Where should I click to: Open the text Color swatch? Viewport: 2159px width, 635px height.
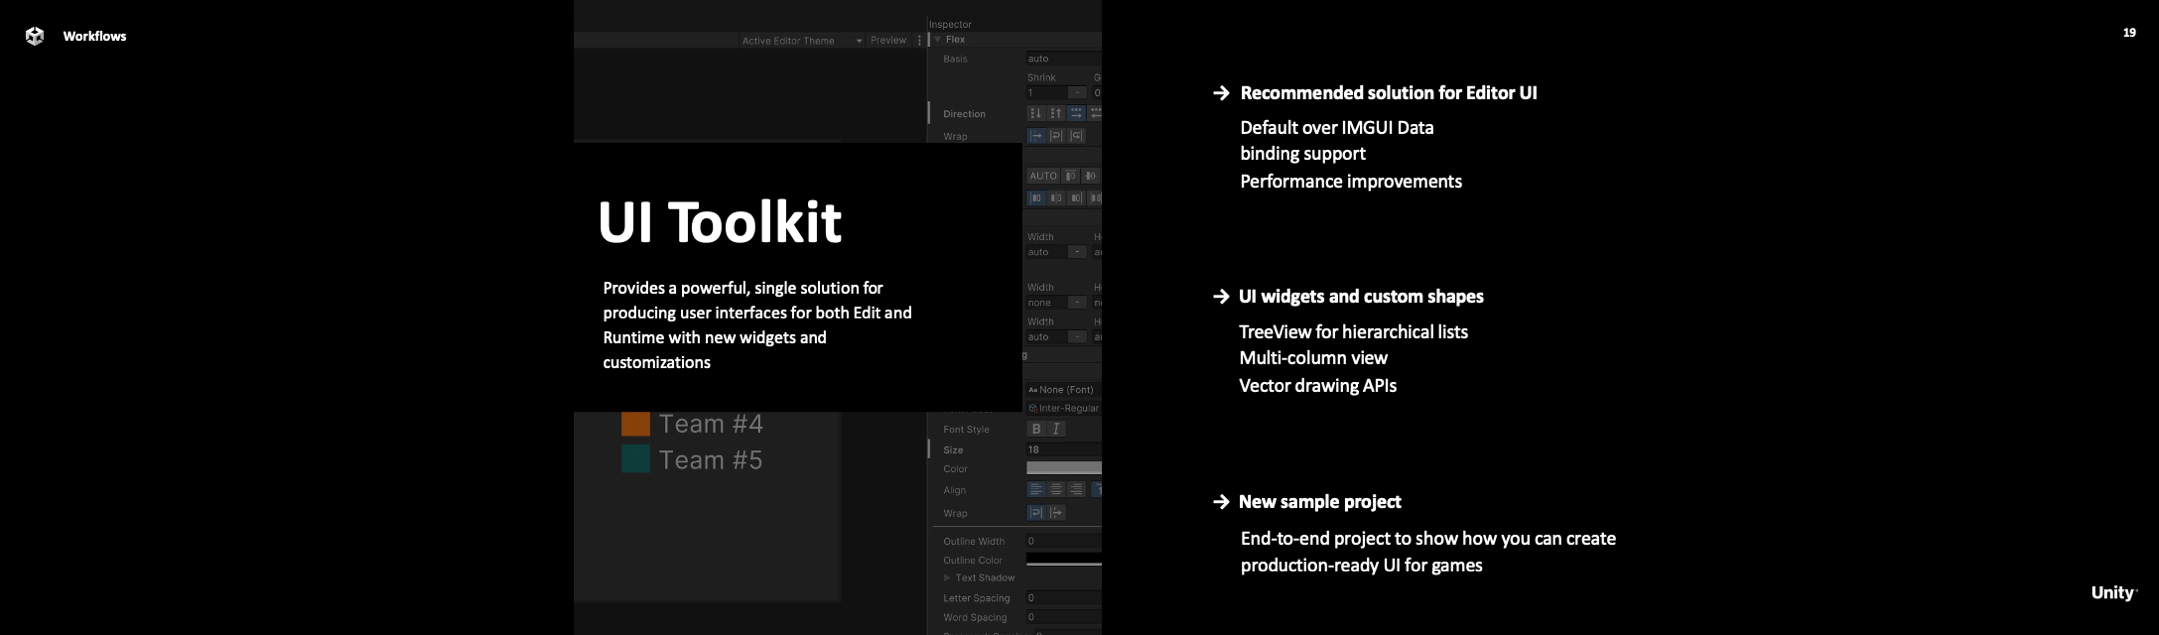1063,468
